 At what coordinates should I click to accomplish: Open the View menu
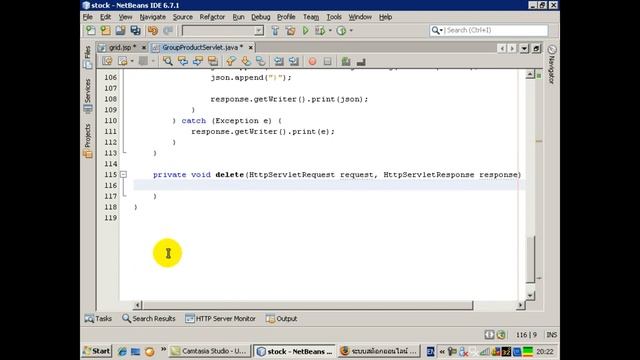pyautogui.click(x=125, y=17)
